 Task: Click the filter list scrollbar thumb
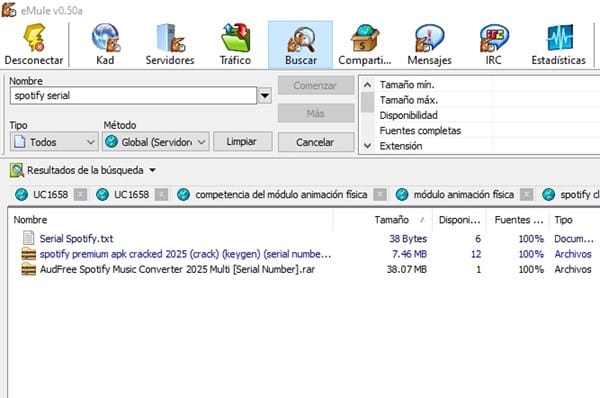coord(367,102)
